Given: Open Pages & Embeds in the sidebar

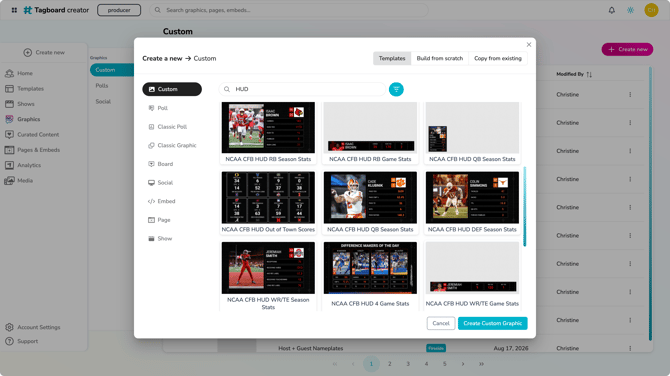Looking at the screenshot, I should point(32,150).
